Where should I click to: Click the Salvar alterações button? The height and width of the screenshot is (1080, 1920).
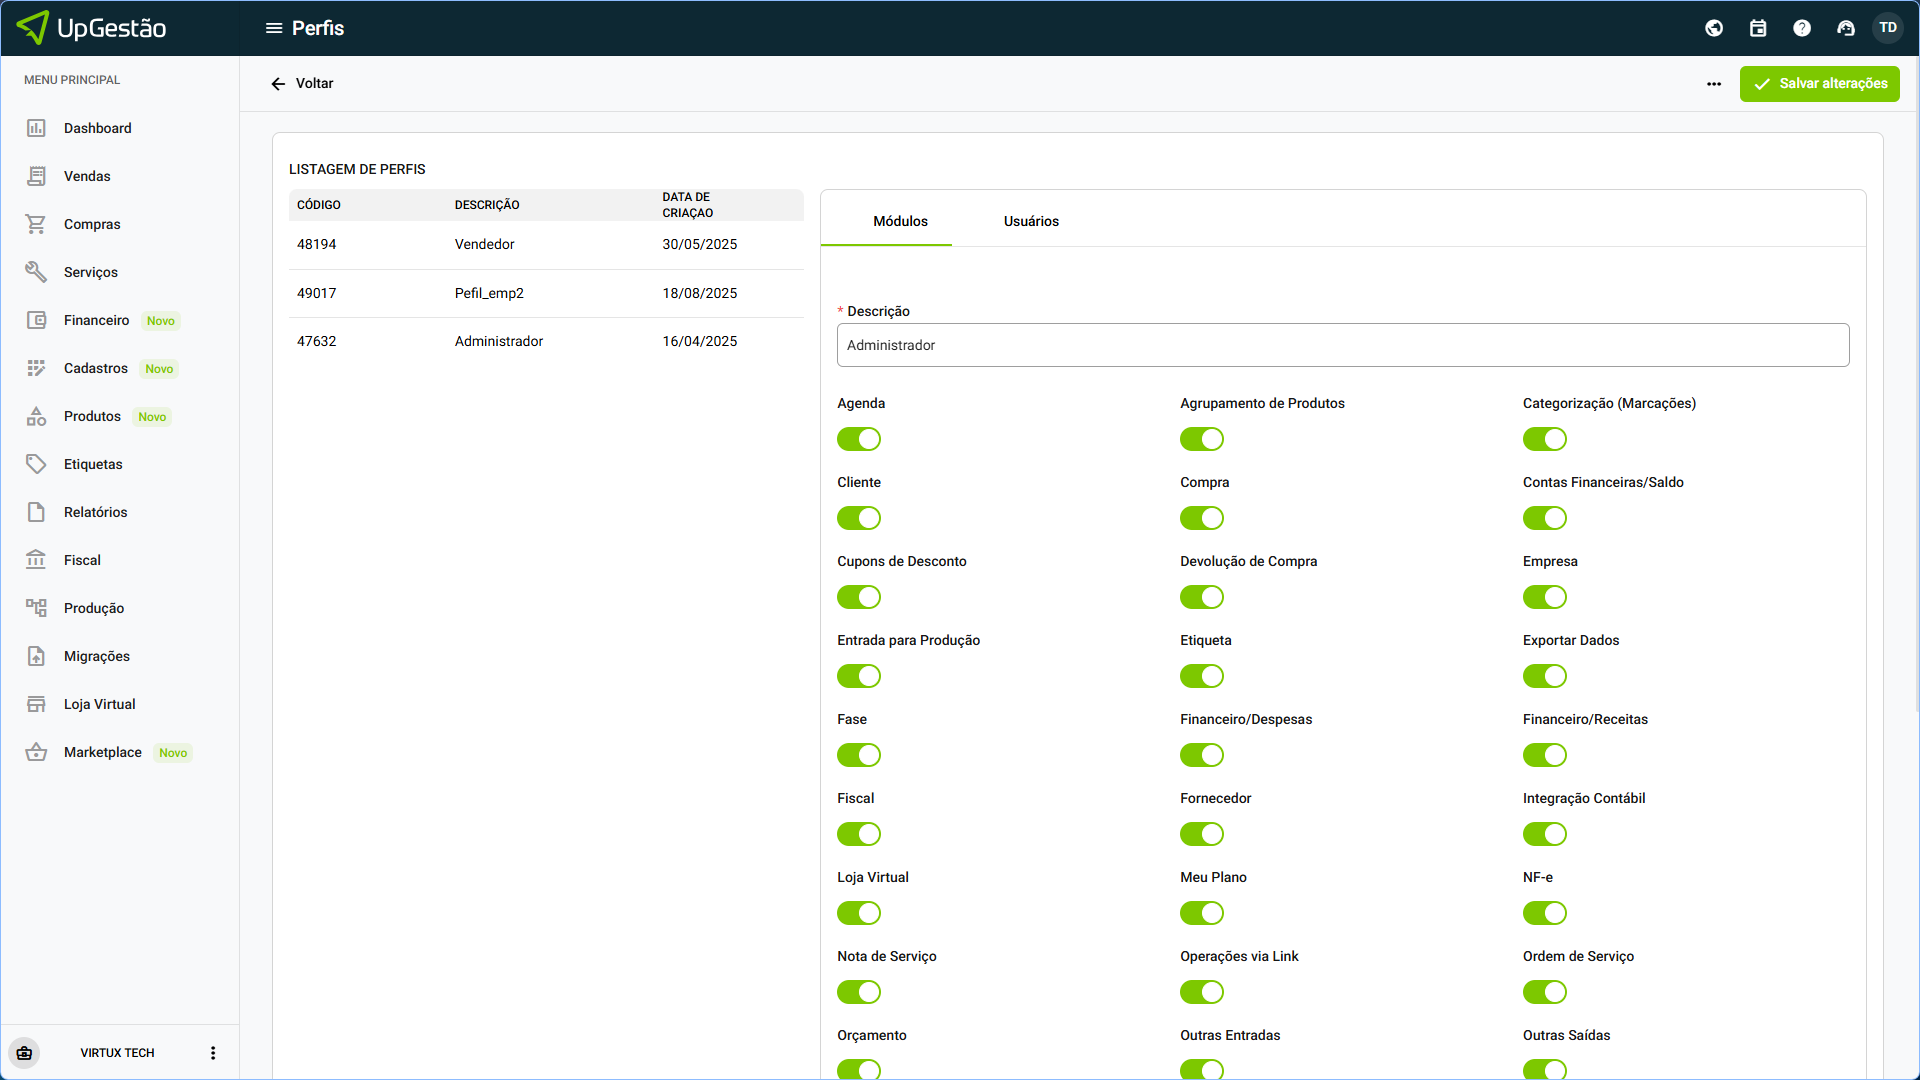pyautogui.click(x=1819, y=84)
